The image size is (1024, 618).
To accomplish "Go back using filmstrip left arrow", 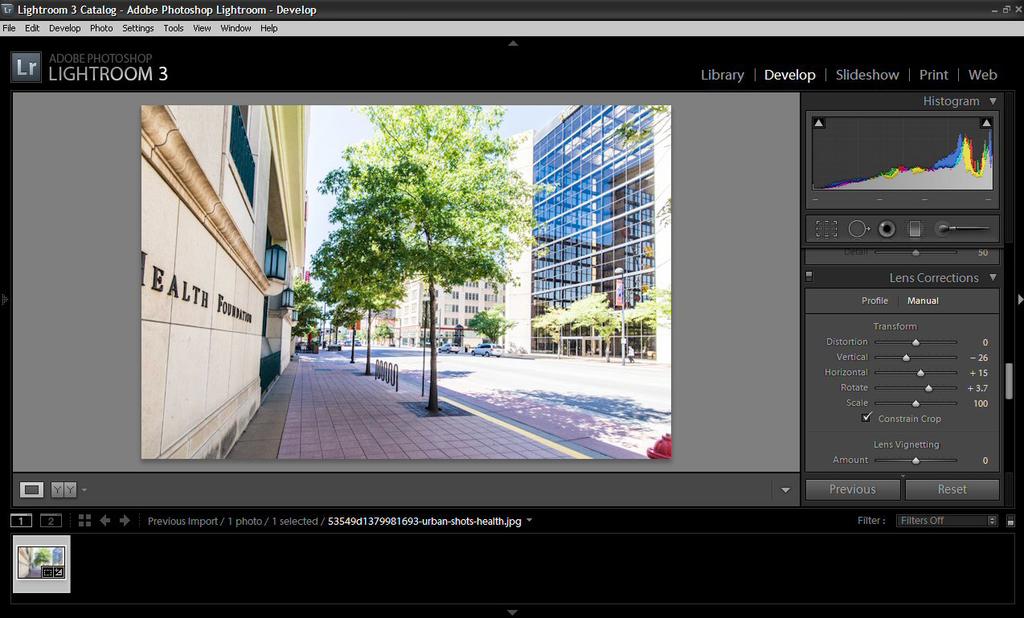I will pyautogui.click(x=105, y=520).
